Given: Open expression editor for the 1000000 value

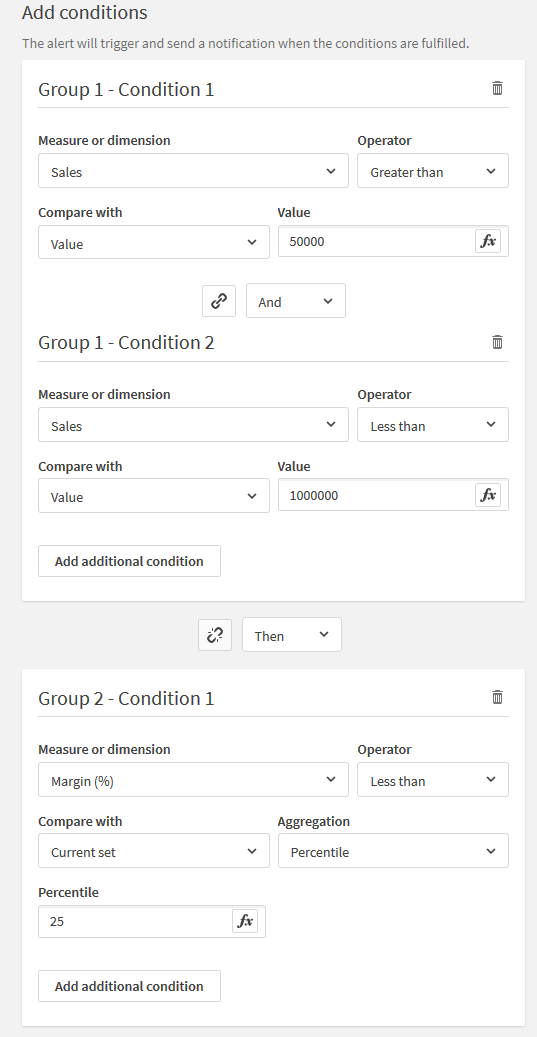Looking at the screenshot, I should pos(488,495).
